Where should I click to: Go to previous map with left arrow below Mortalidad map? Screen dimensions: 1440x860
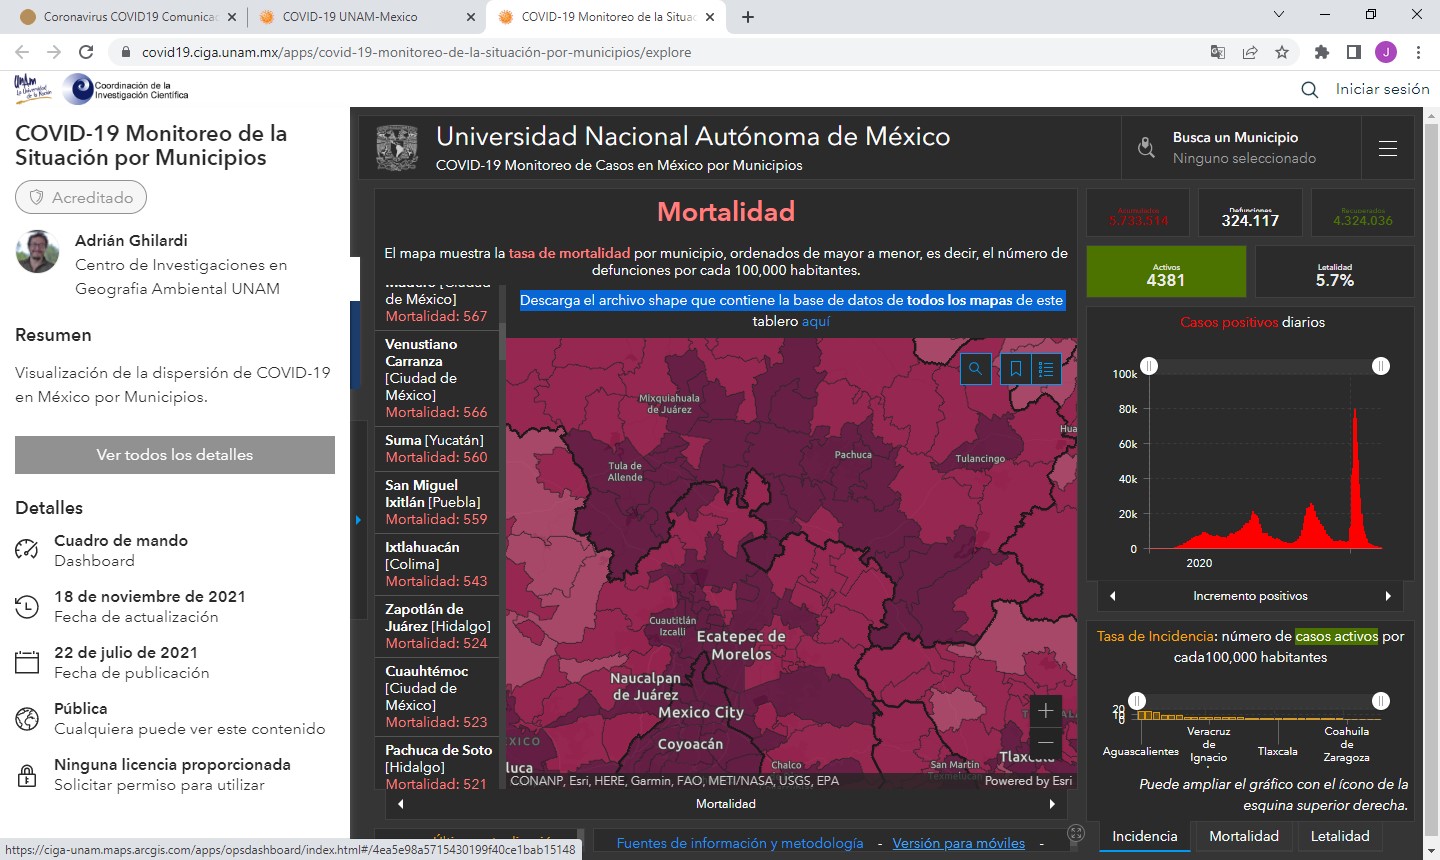[401, 804]
